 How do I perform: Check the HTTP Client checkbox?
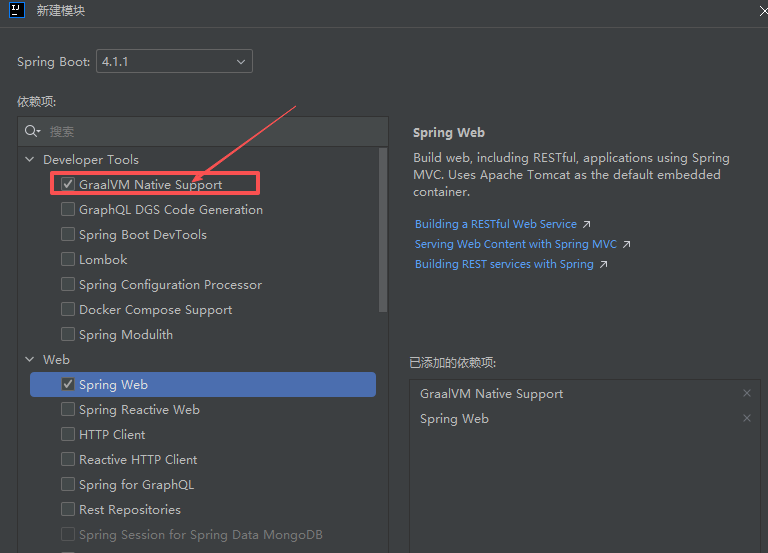coord(68,434)
